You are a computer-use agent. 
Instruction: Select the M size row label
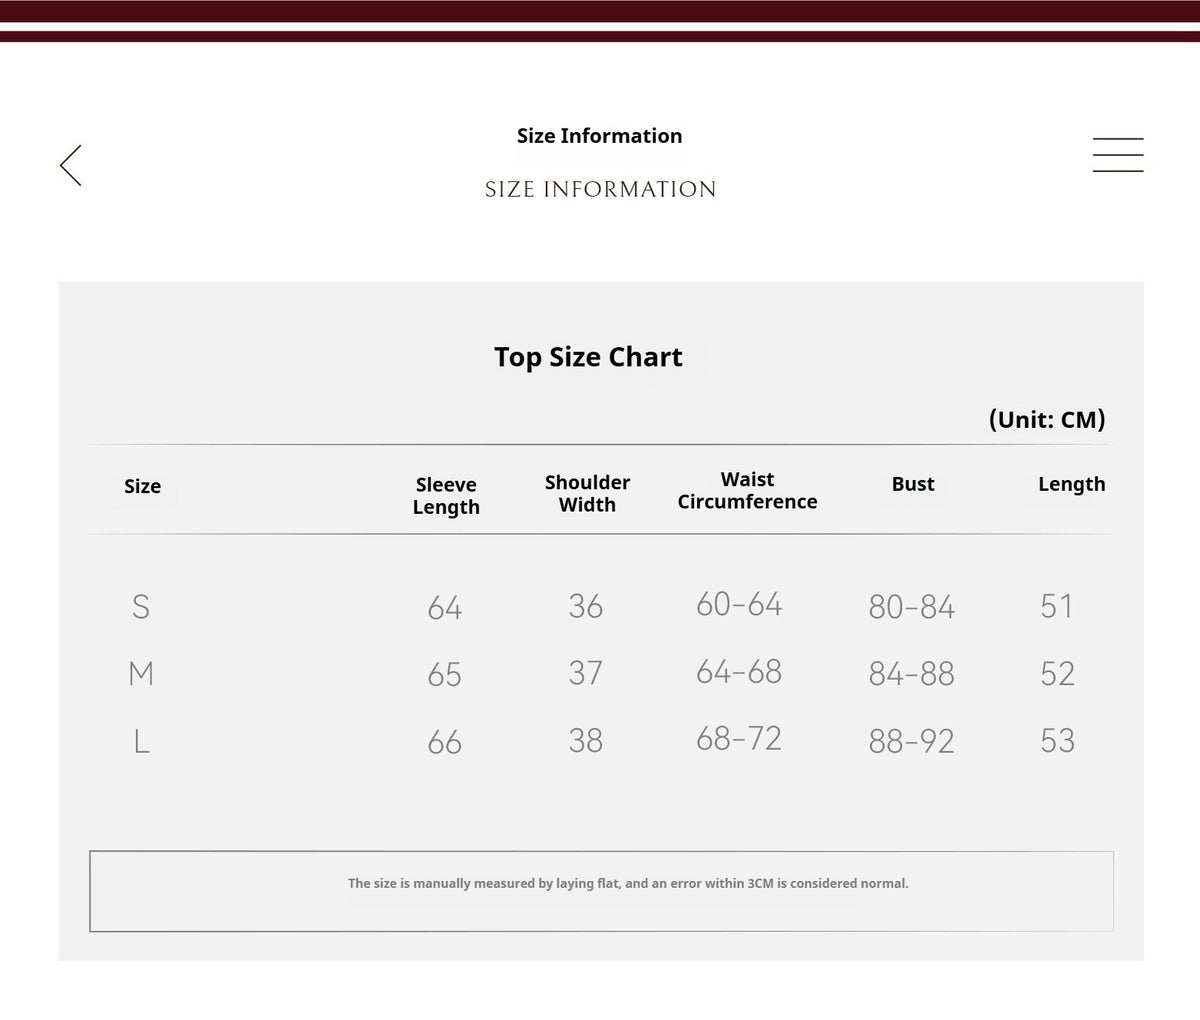(141, 673)
